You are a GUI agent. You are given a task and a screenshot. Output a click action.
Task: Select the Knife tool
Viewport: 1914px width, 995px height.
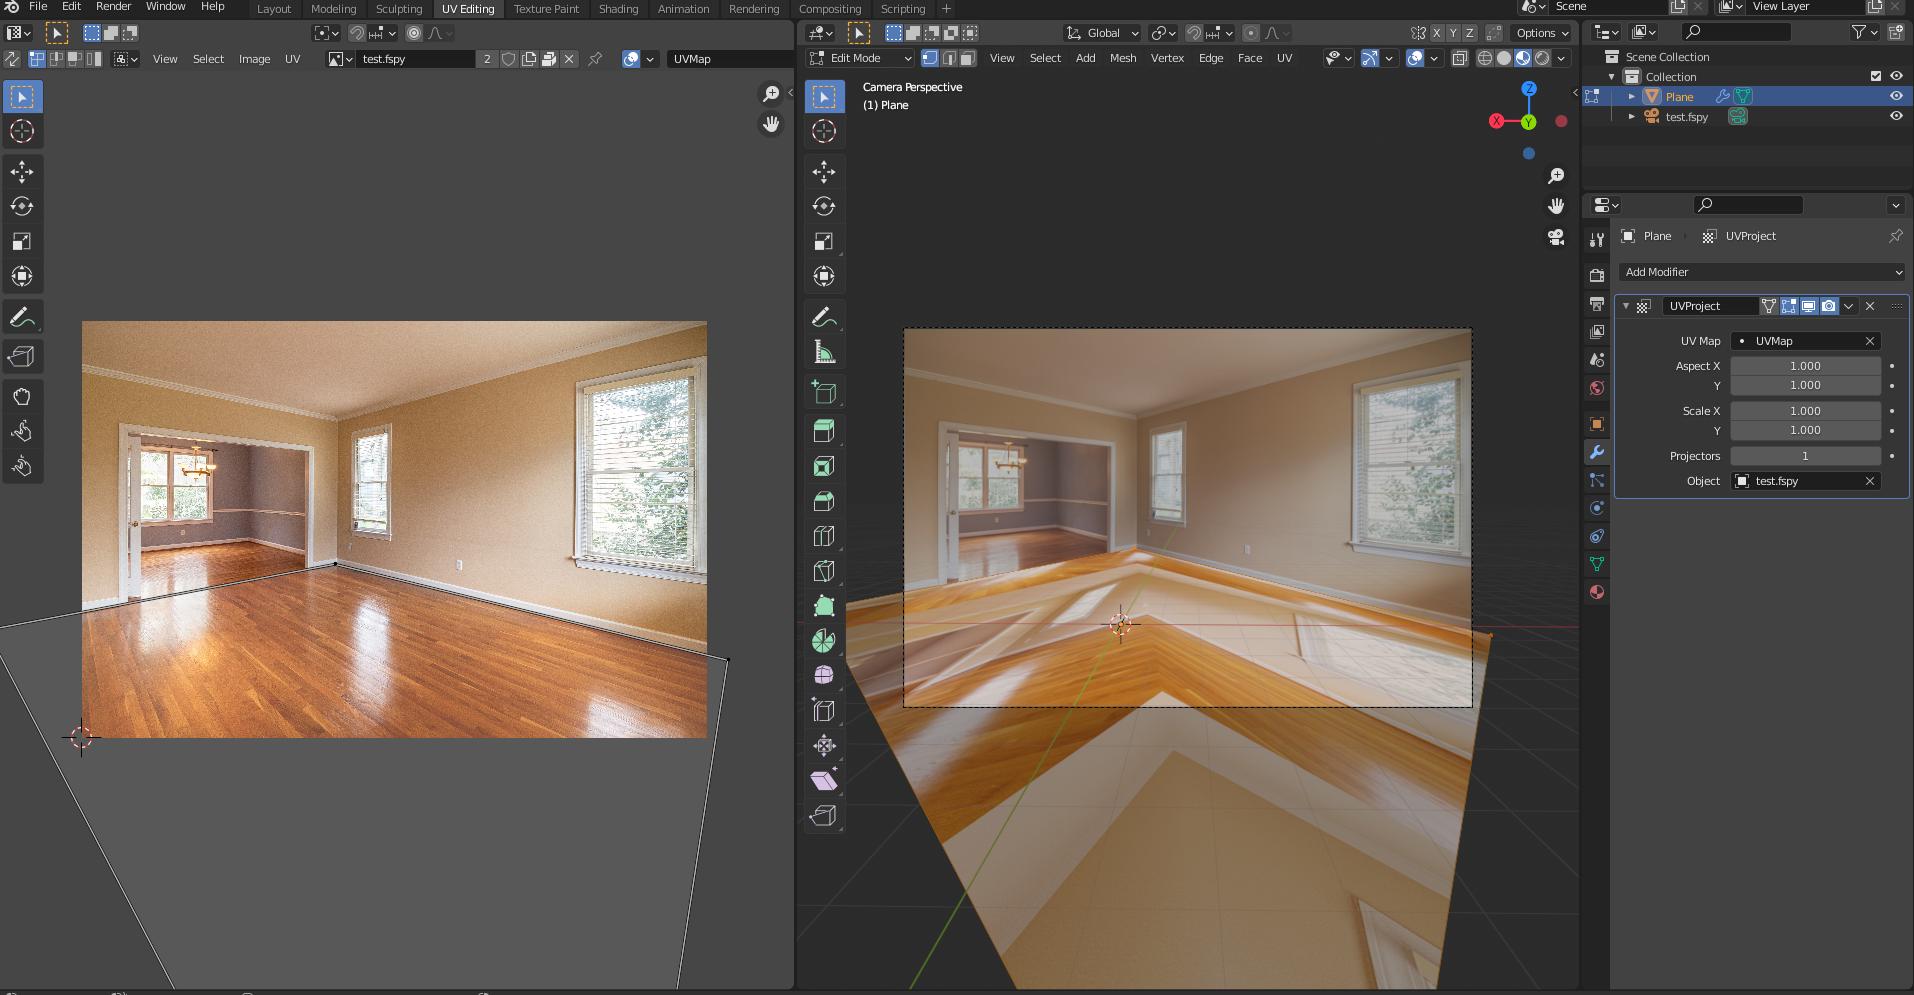click(824, 571)
